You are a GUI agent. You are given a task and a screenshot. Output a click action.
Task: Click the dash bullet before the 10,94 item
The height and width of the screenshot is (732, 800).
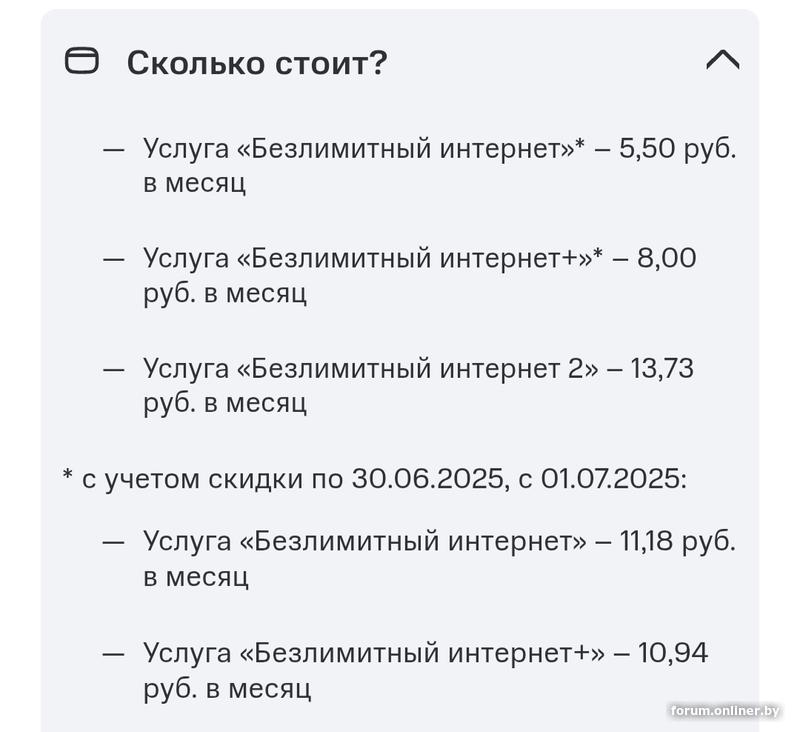[x=114, y=655]
